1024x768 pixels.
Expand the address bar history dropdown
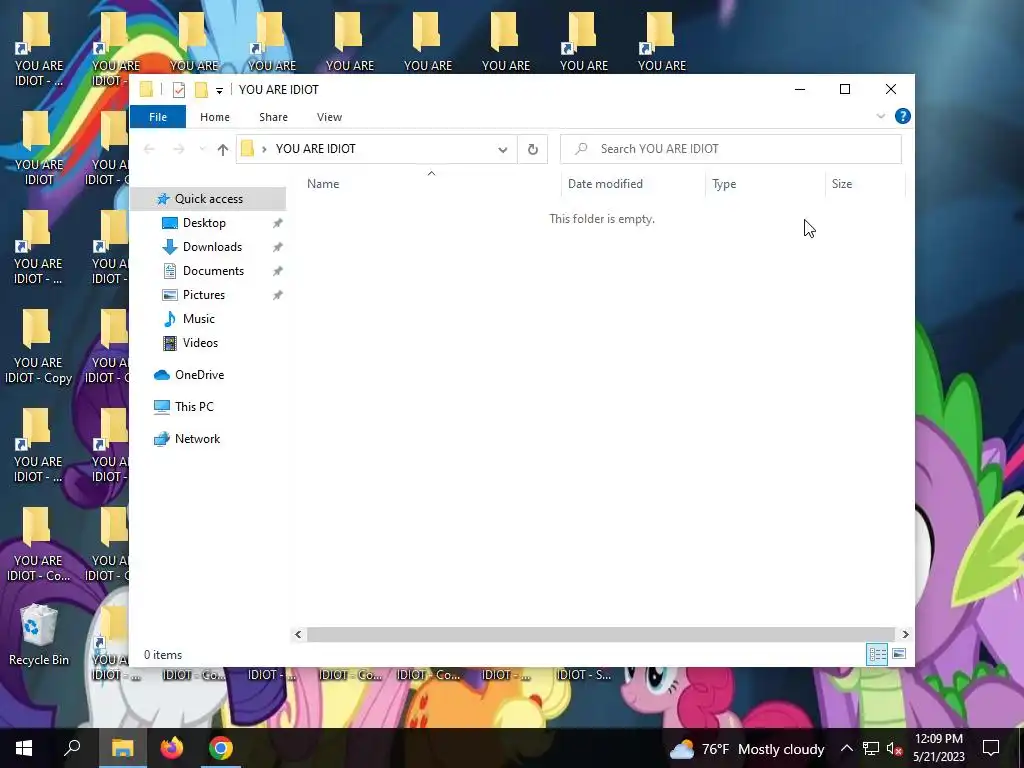[x=503, y=150]
